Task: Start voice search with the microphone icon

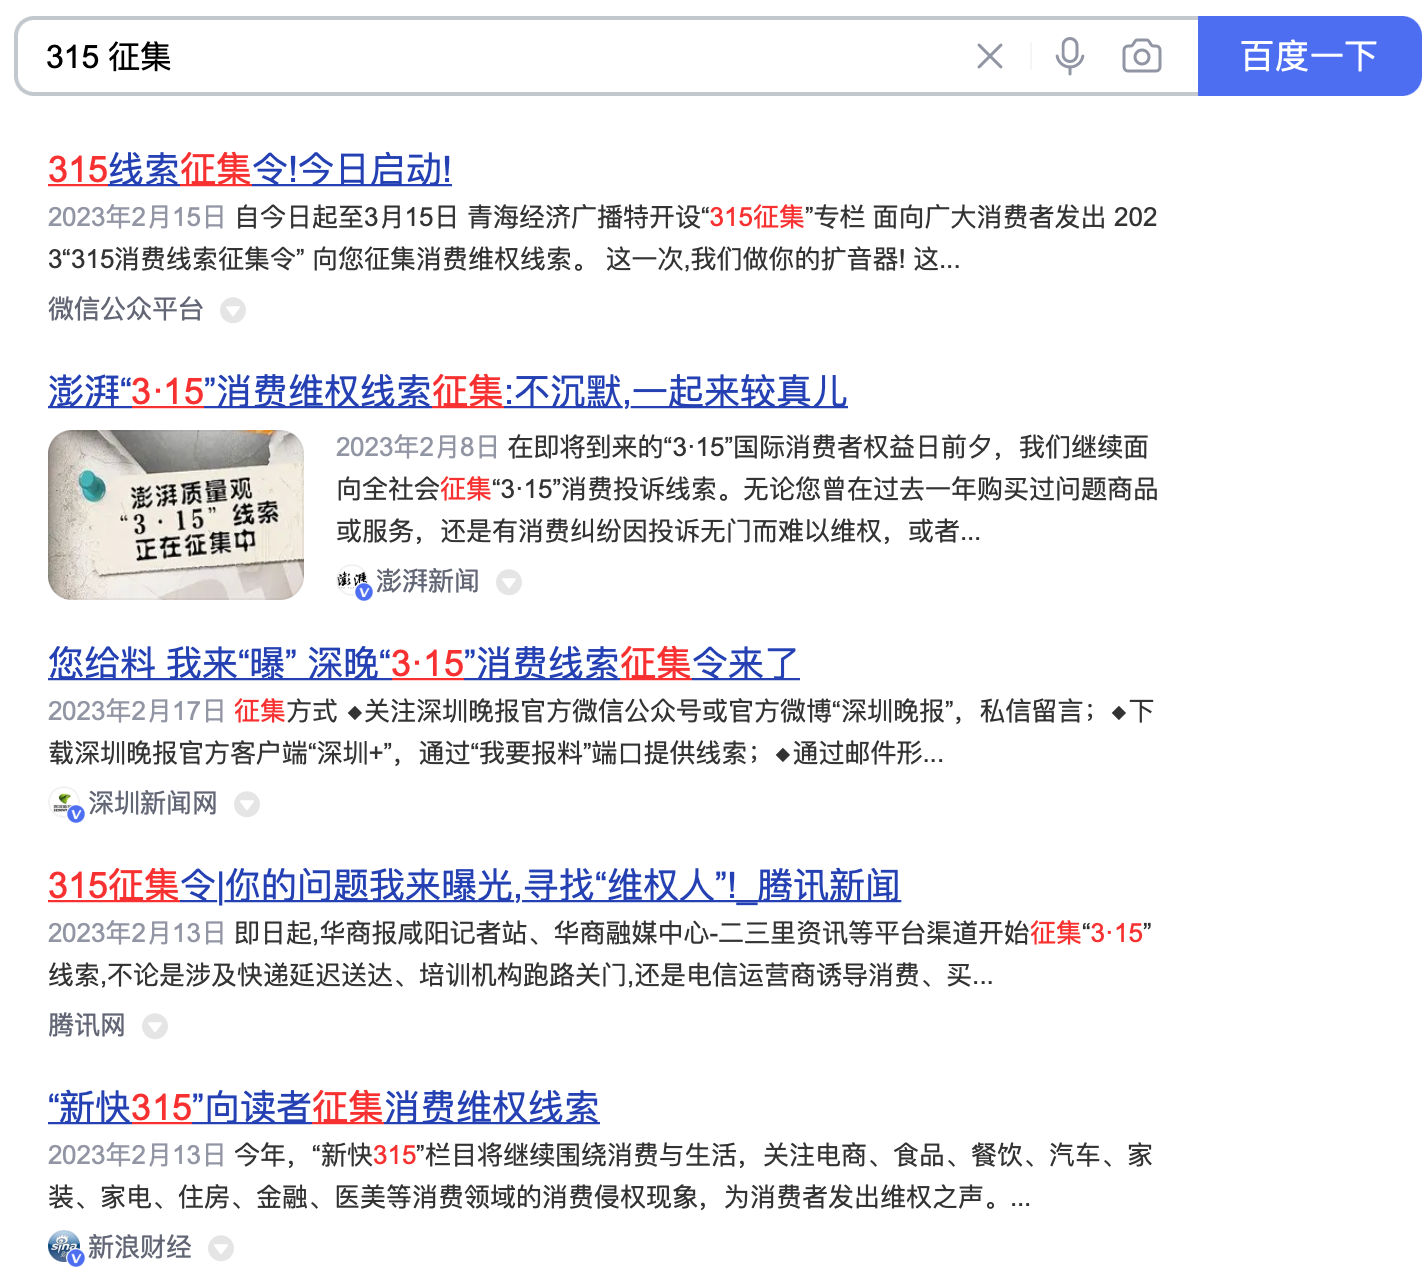Action: click(x=1069, y=56)
